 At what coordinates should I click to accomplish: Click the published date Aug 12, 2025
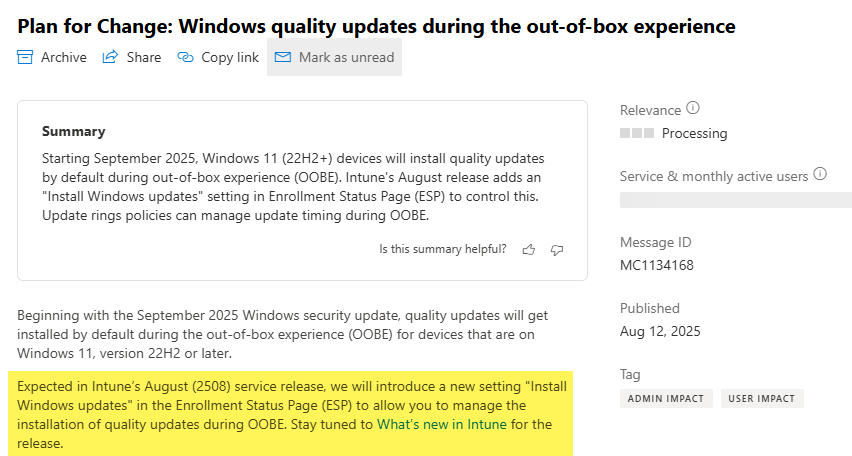660,332
